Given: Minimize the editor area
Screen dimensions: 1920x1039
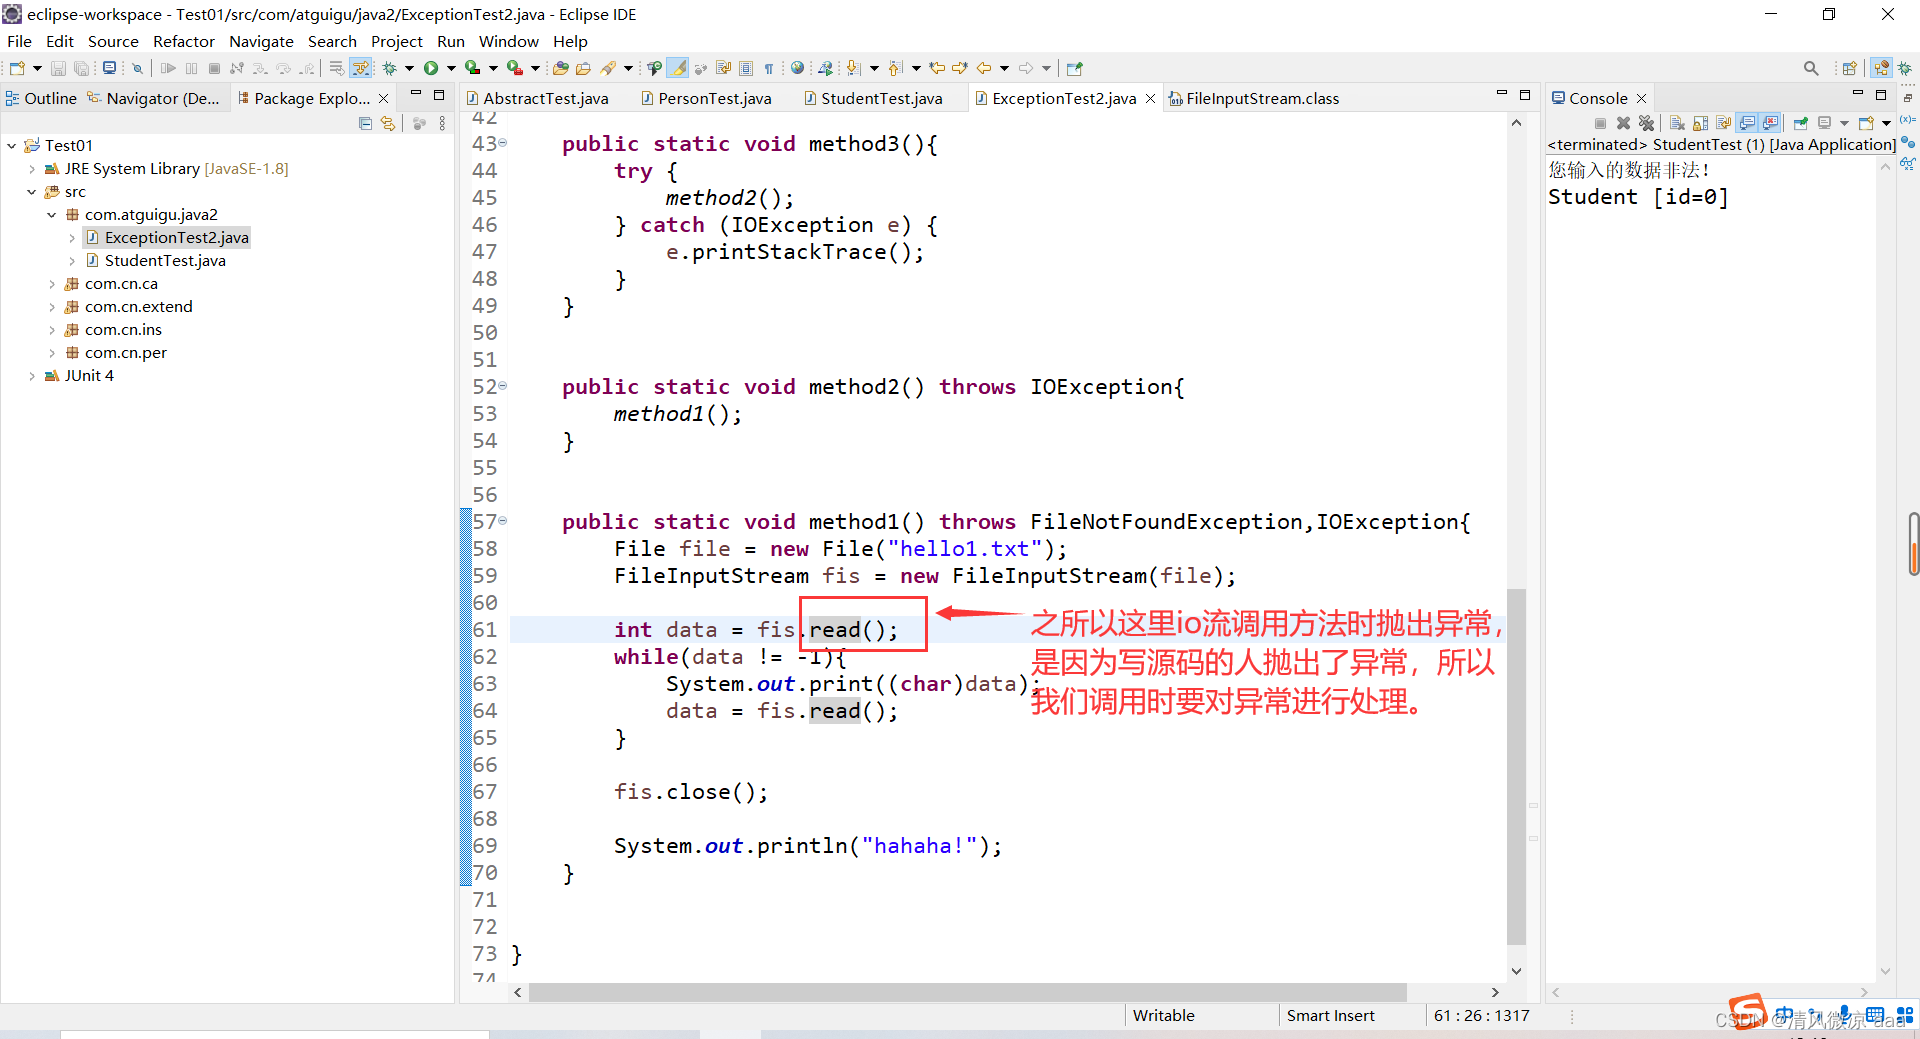Looking at the screenshot, I should click(x=1501, y=93).
